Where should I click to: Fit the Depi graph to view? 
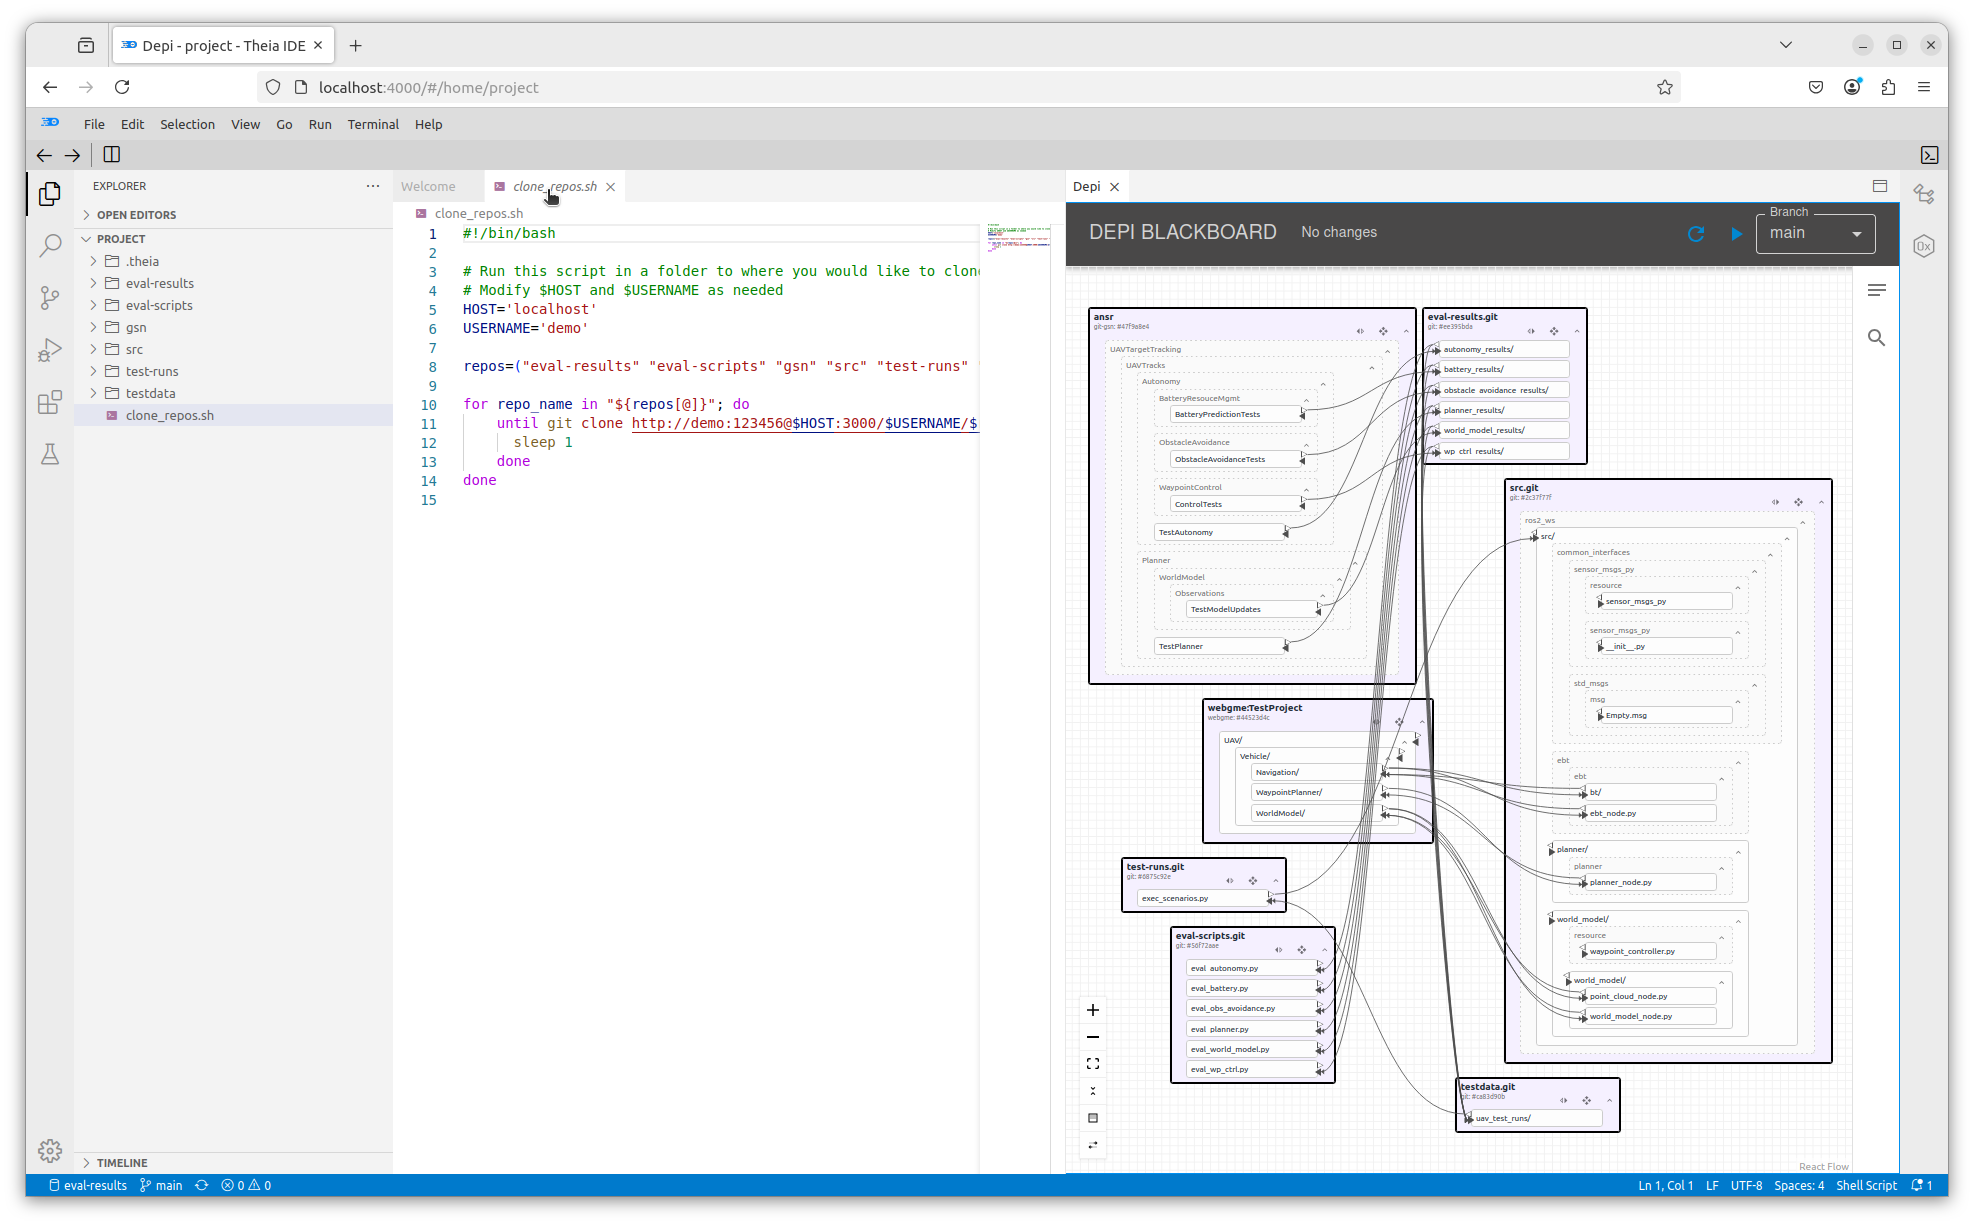1093,1064
